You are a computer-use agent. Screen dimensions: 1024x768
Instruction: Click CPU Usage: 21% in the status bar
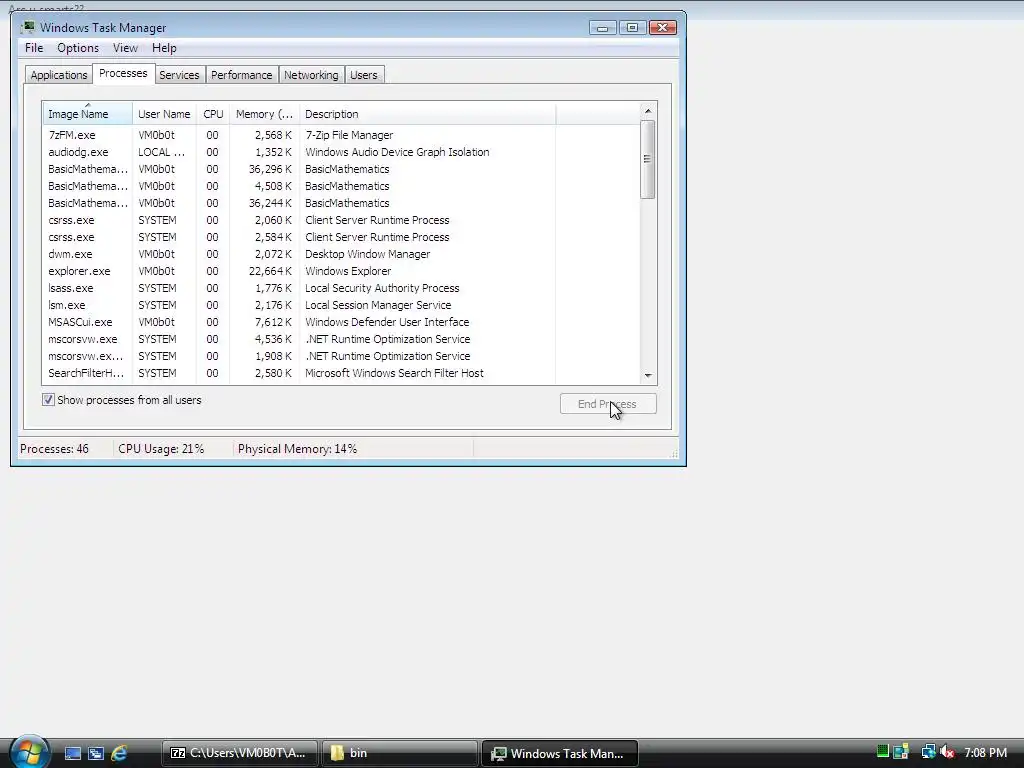161,449
